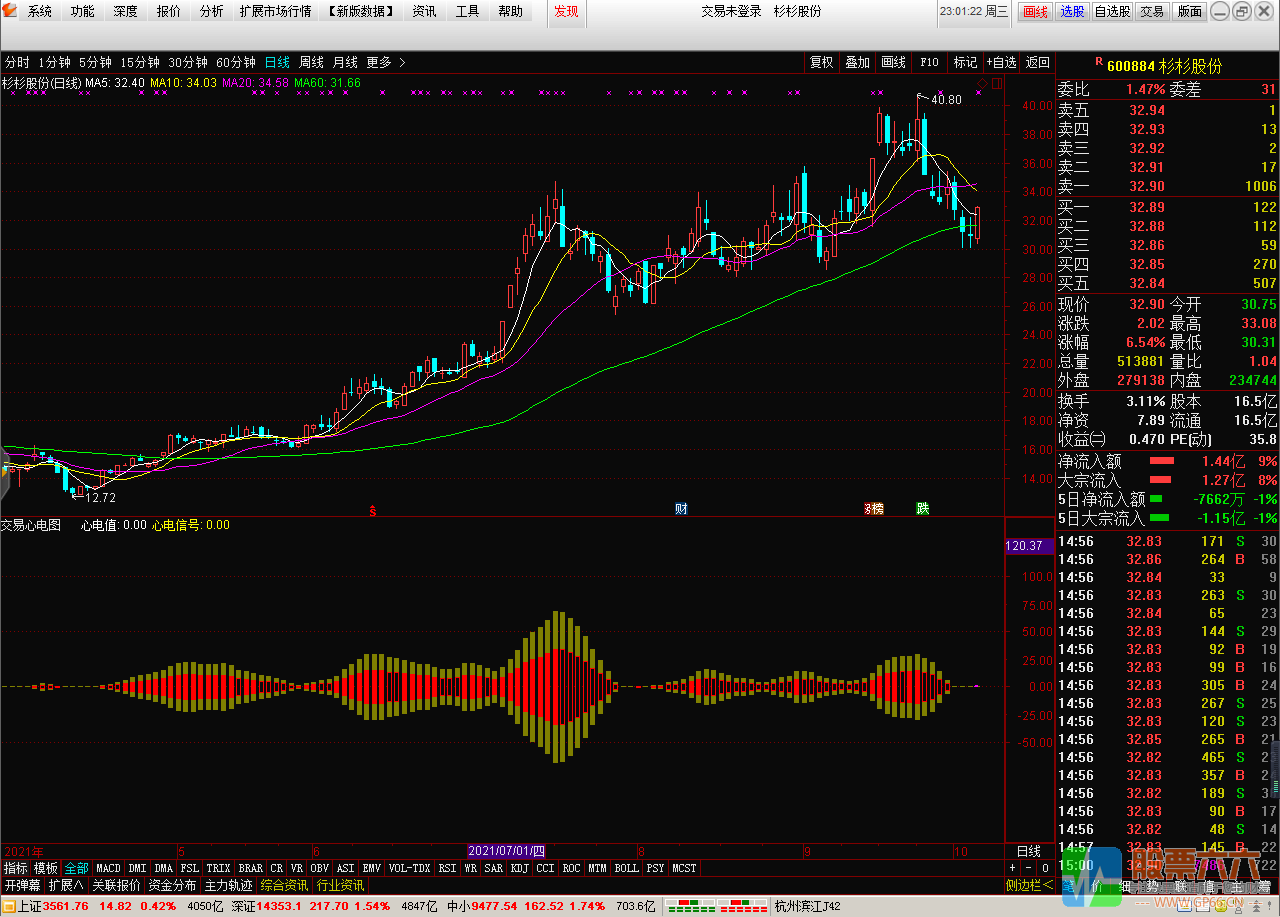Click the + zoom-in chart button
The height and width of the screenshot is (917, 1280).
[x=1012, y=868]
